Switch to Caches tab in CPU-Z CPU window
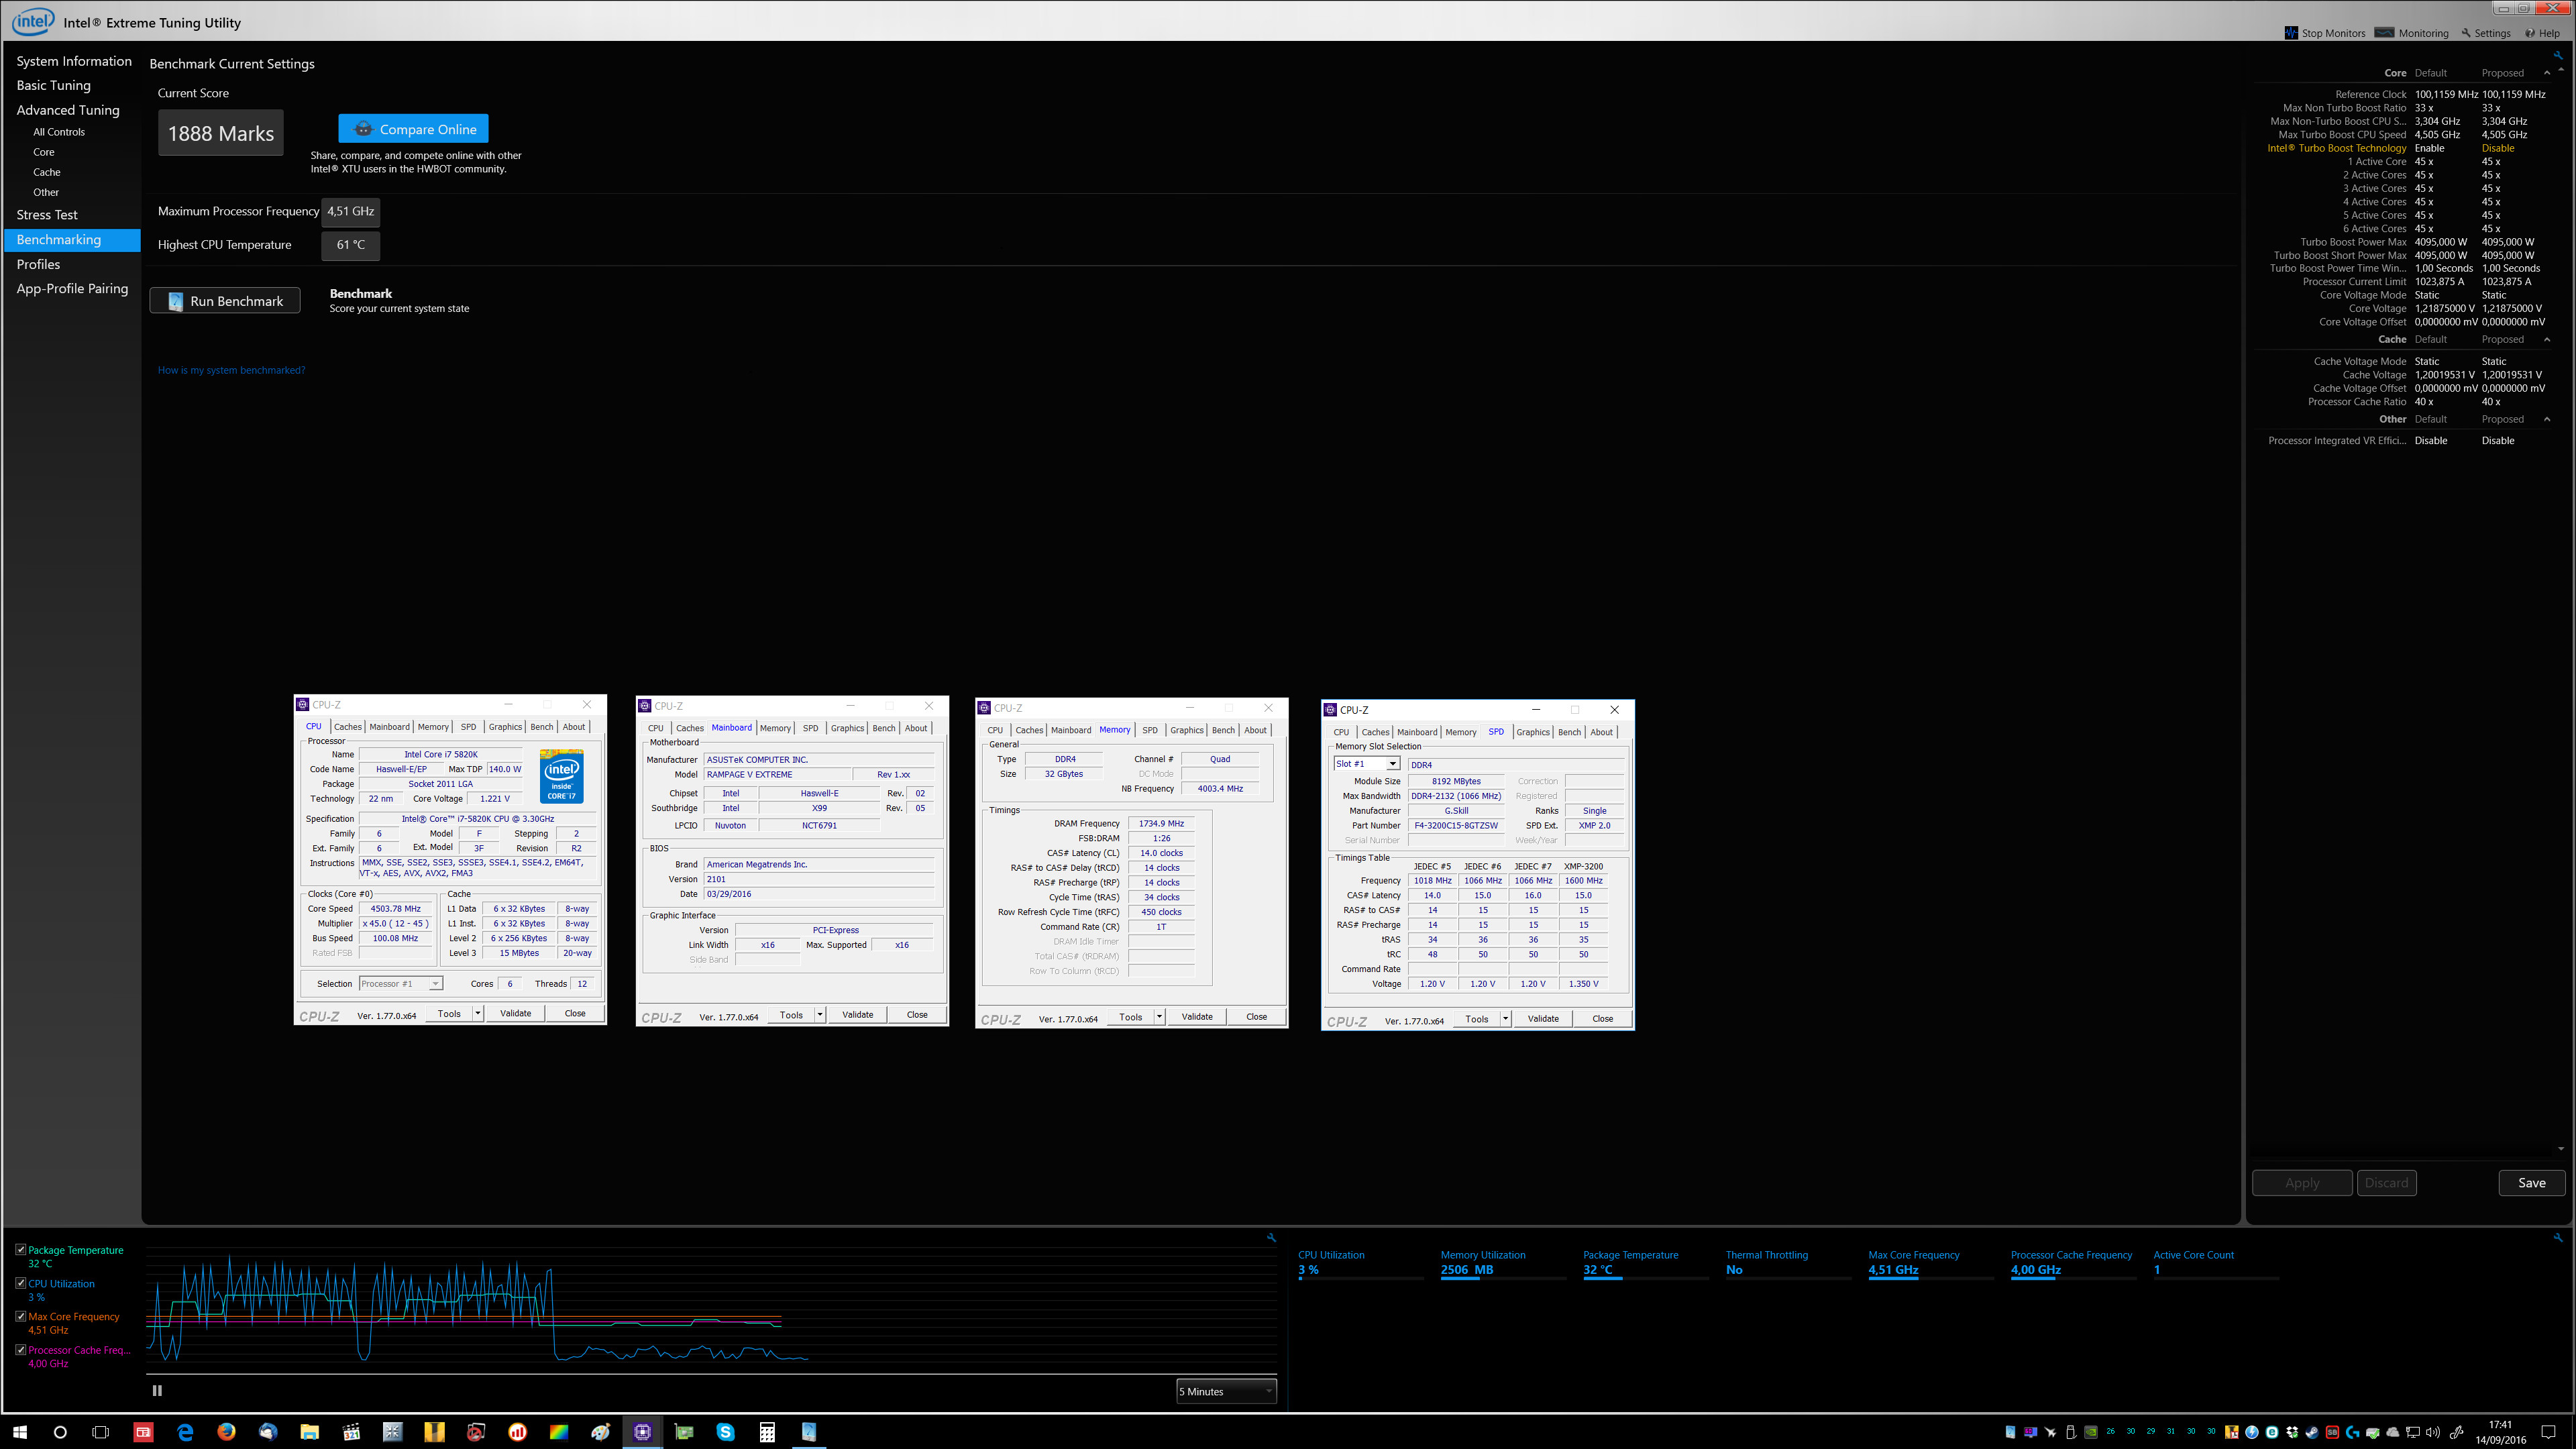The height and width of the screenshot is (1449, 2576). (x=348, y=727)
